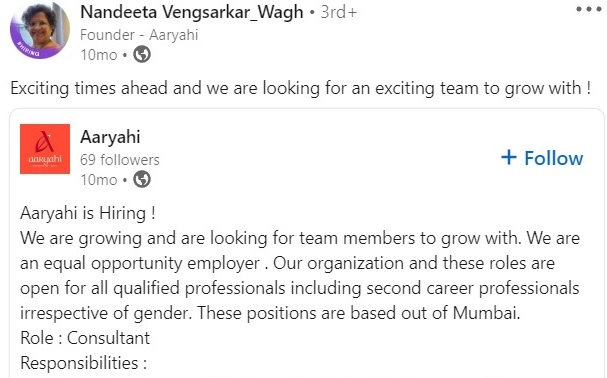Click the plus icon beside Follow
Screen dimensions: 607x378
[509, 157]
